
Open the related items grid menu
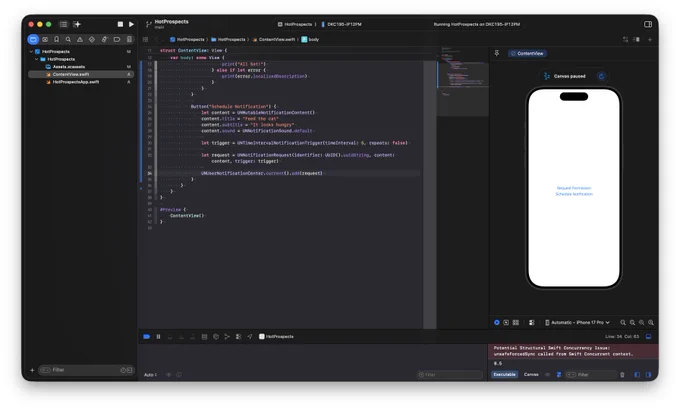145,39
